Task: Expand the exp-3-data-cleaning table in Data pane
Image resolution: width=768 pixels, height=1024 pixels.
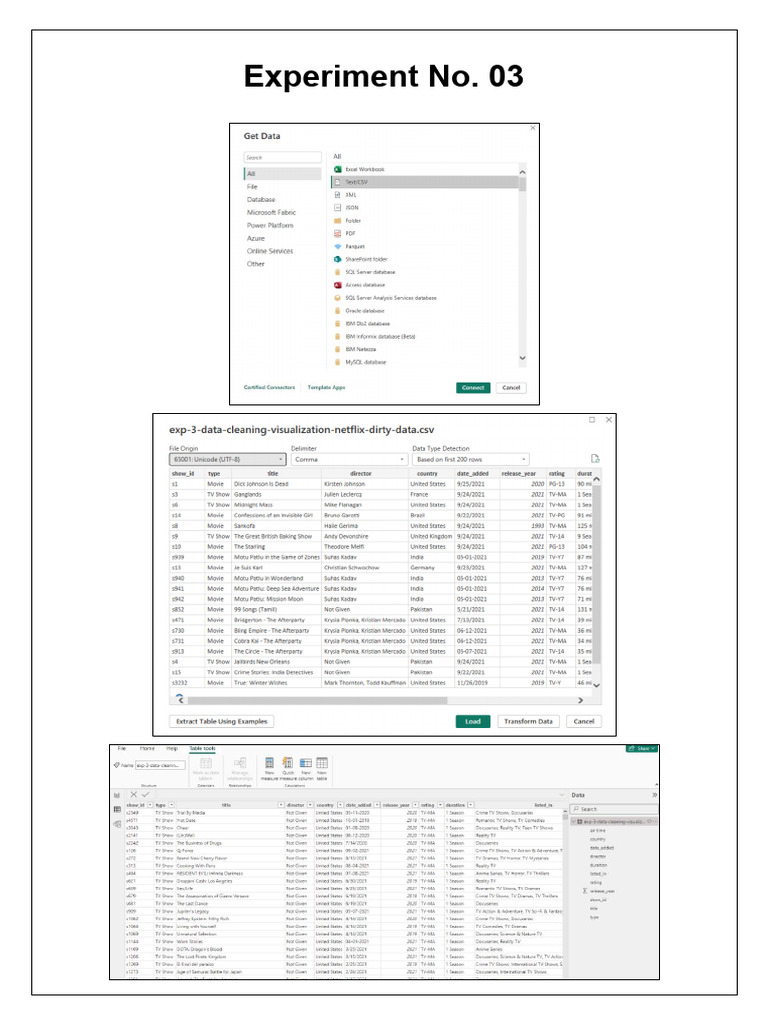Action: tap(574, 822)
